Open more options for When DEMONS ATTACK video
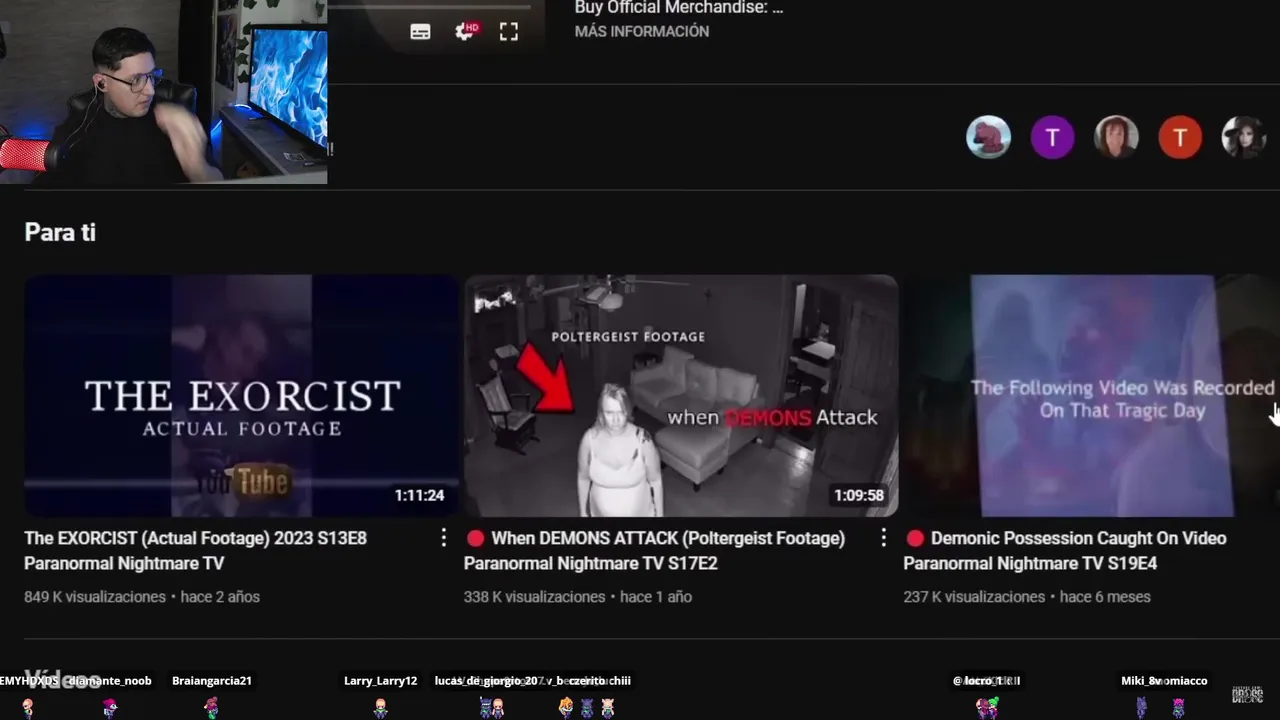 tap(883, 538)
